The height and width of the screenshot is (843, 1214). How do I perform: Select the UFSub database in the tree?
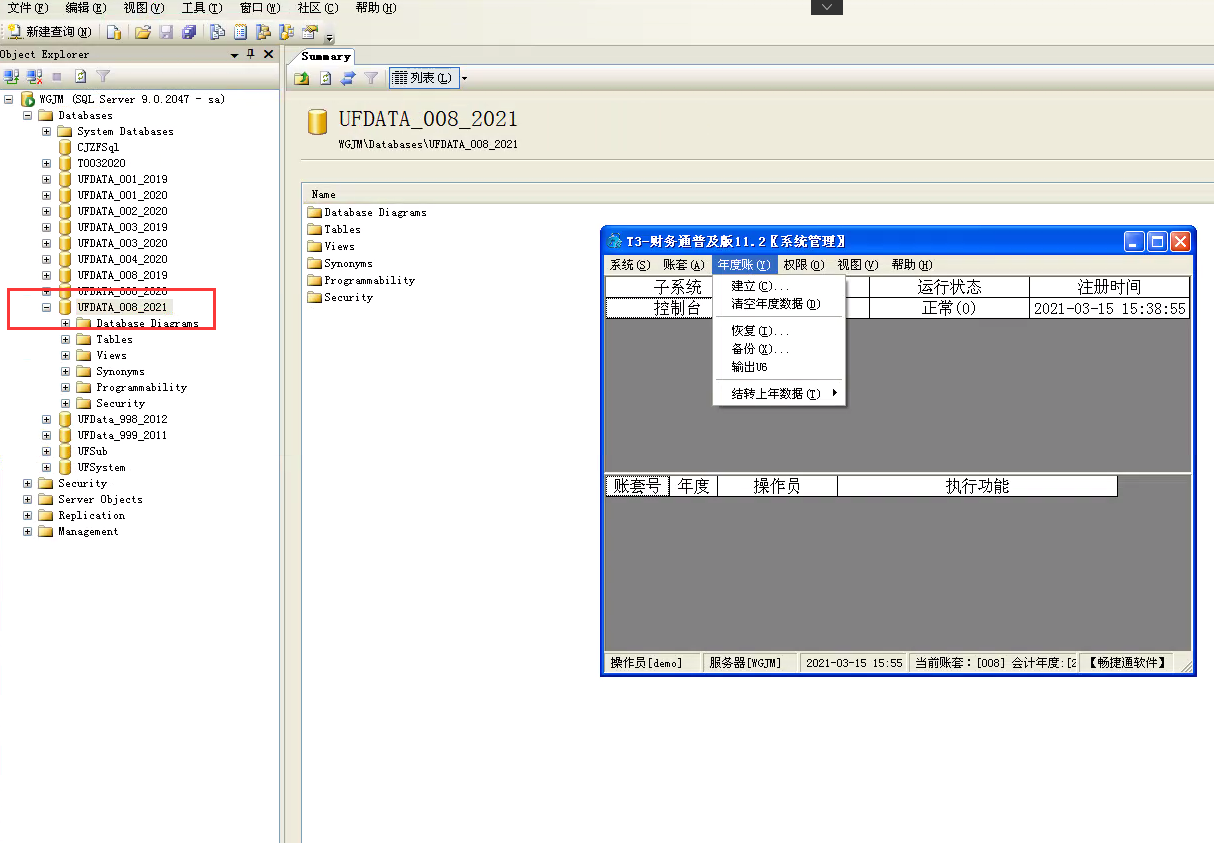click(x=92, y=452)
